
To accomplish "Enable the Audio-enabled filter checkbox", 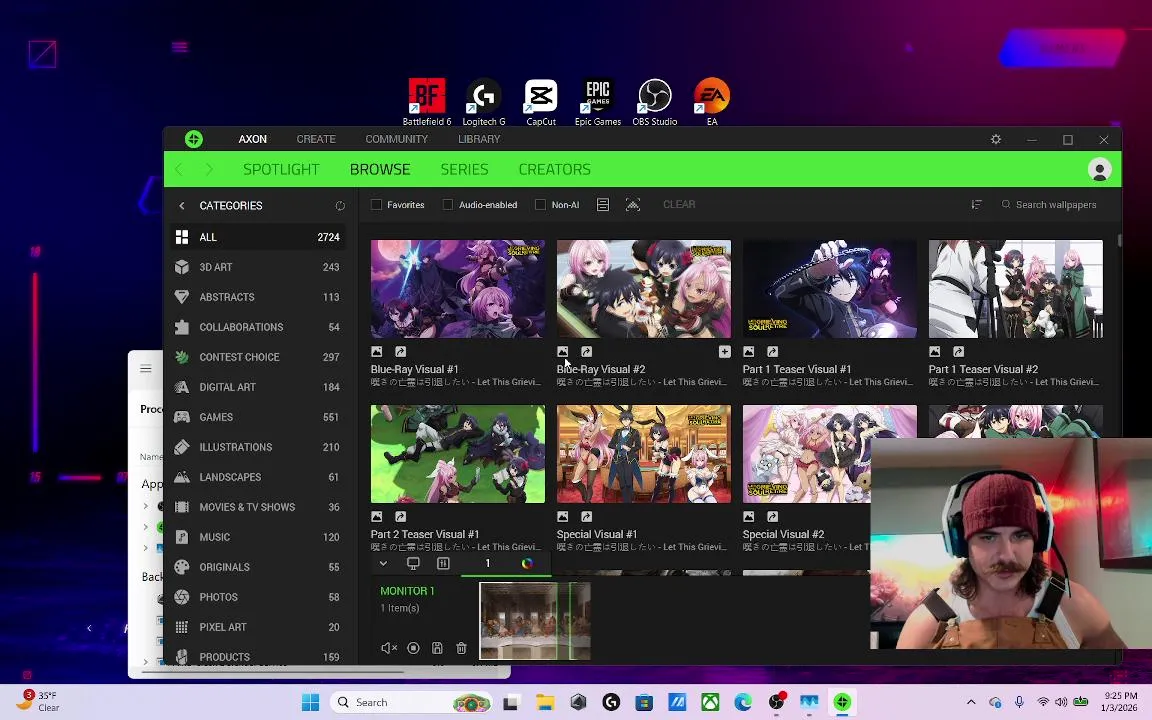I will pyautogui.click(x=447, y=205).
